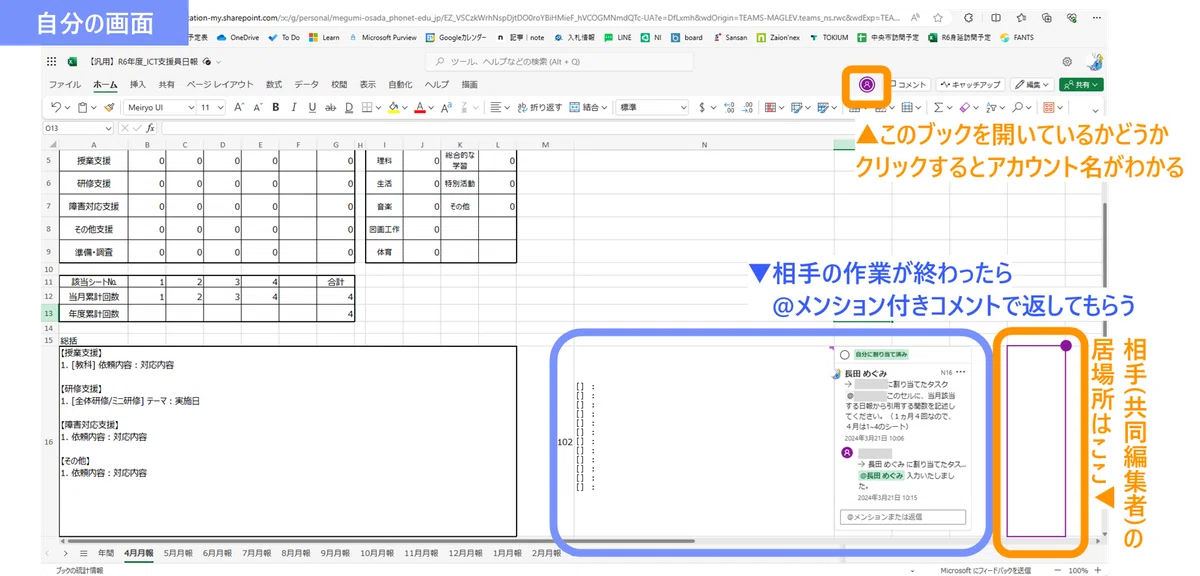Open all sheets list icon
Image resolution: width=1200 pixels, height=576 pixels.
(x=85, y=552)
